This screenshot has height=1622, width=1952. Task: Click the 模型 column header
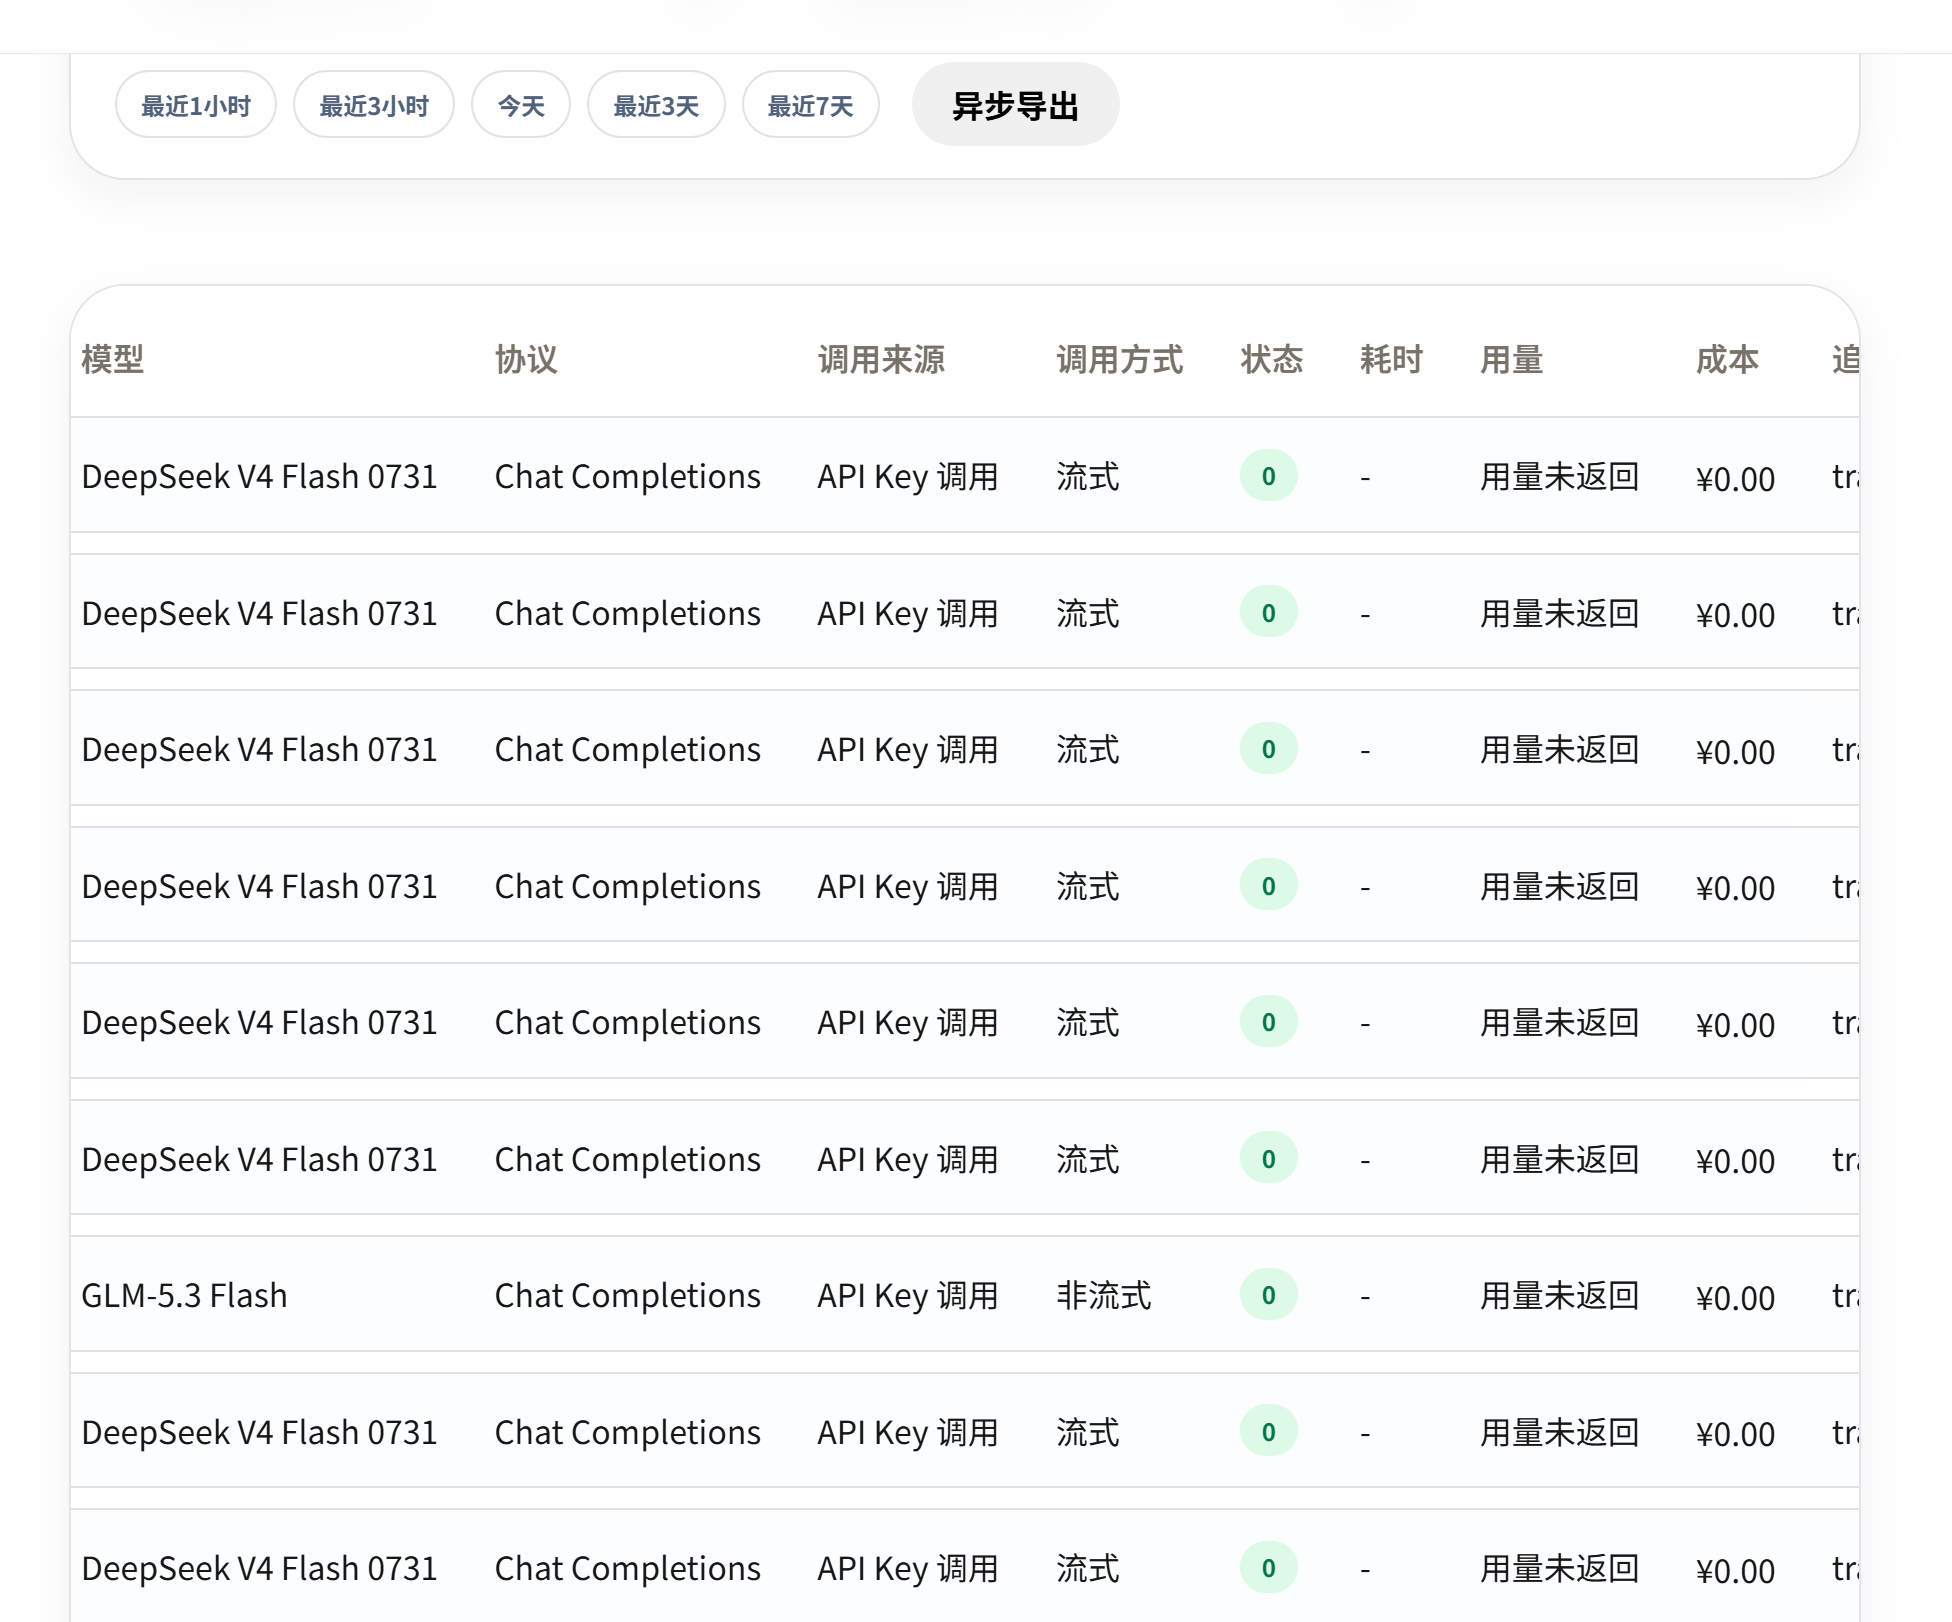point(113,359)
